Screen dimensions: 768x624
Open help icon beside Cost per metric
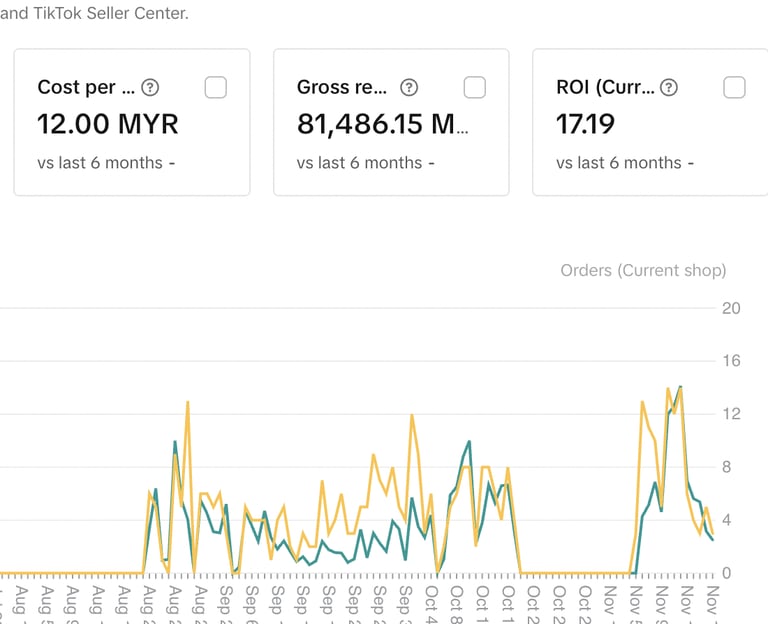pyautogui.click(x=150, y=88)
